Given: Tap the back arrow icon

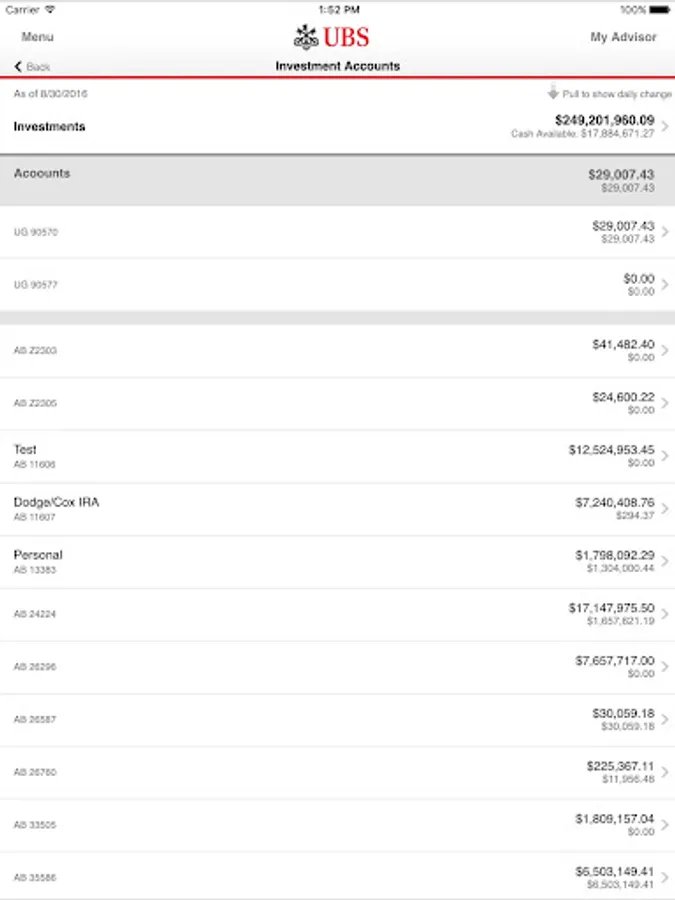Looking at the screenshot, I should tap(18, 67).
